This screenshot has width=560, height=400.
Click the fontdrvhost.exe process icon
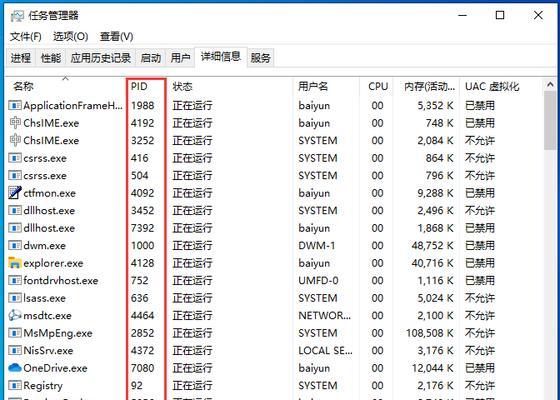(x=15, y=280)
